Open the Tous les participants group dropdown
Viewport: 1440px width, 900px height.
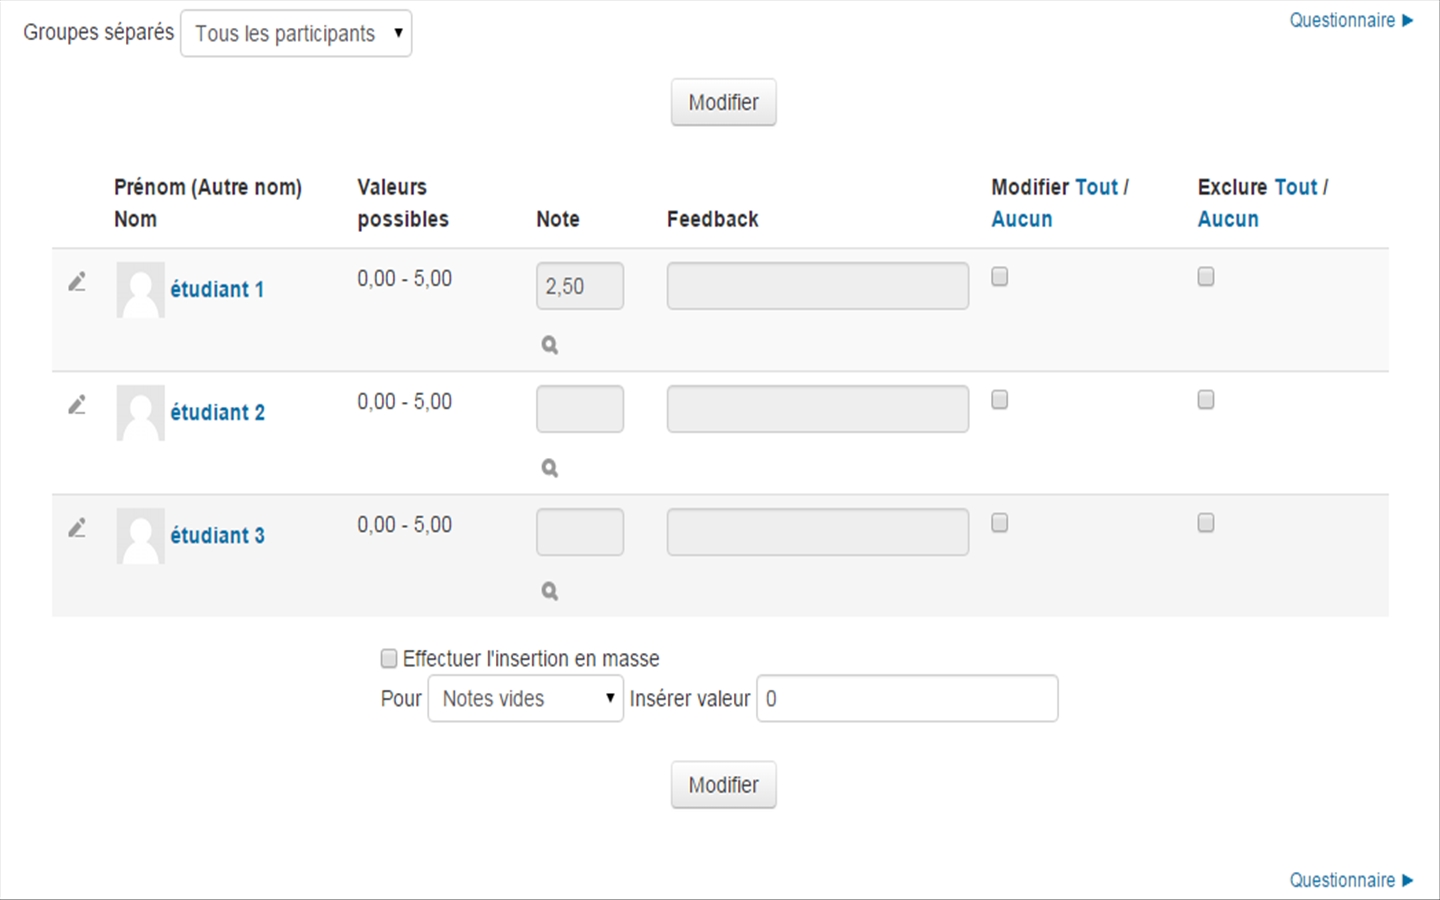(296, 33)
